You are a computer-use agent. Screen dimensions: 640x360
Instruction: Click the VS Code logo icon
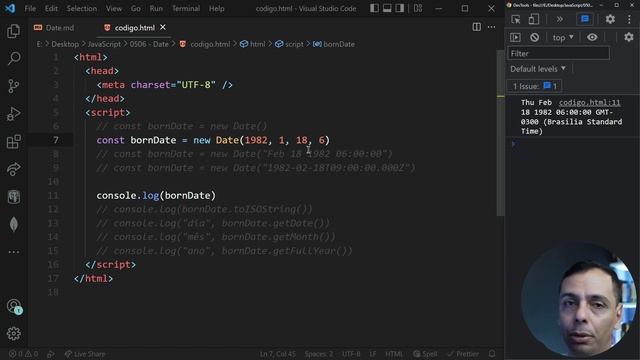point(10,8)
